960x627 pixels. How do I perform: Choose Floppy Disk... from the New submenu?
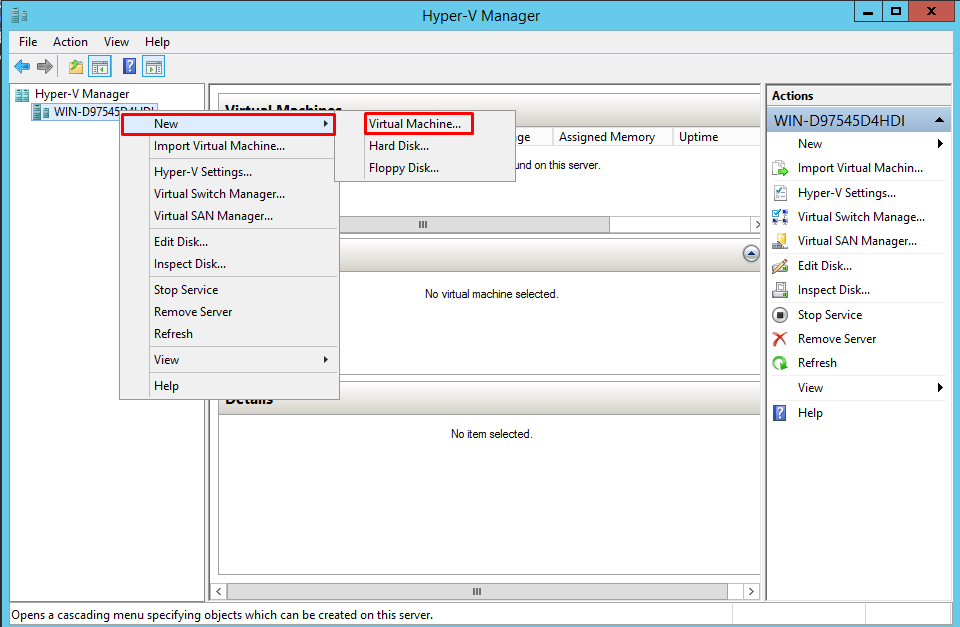(426, 168)
